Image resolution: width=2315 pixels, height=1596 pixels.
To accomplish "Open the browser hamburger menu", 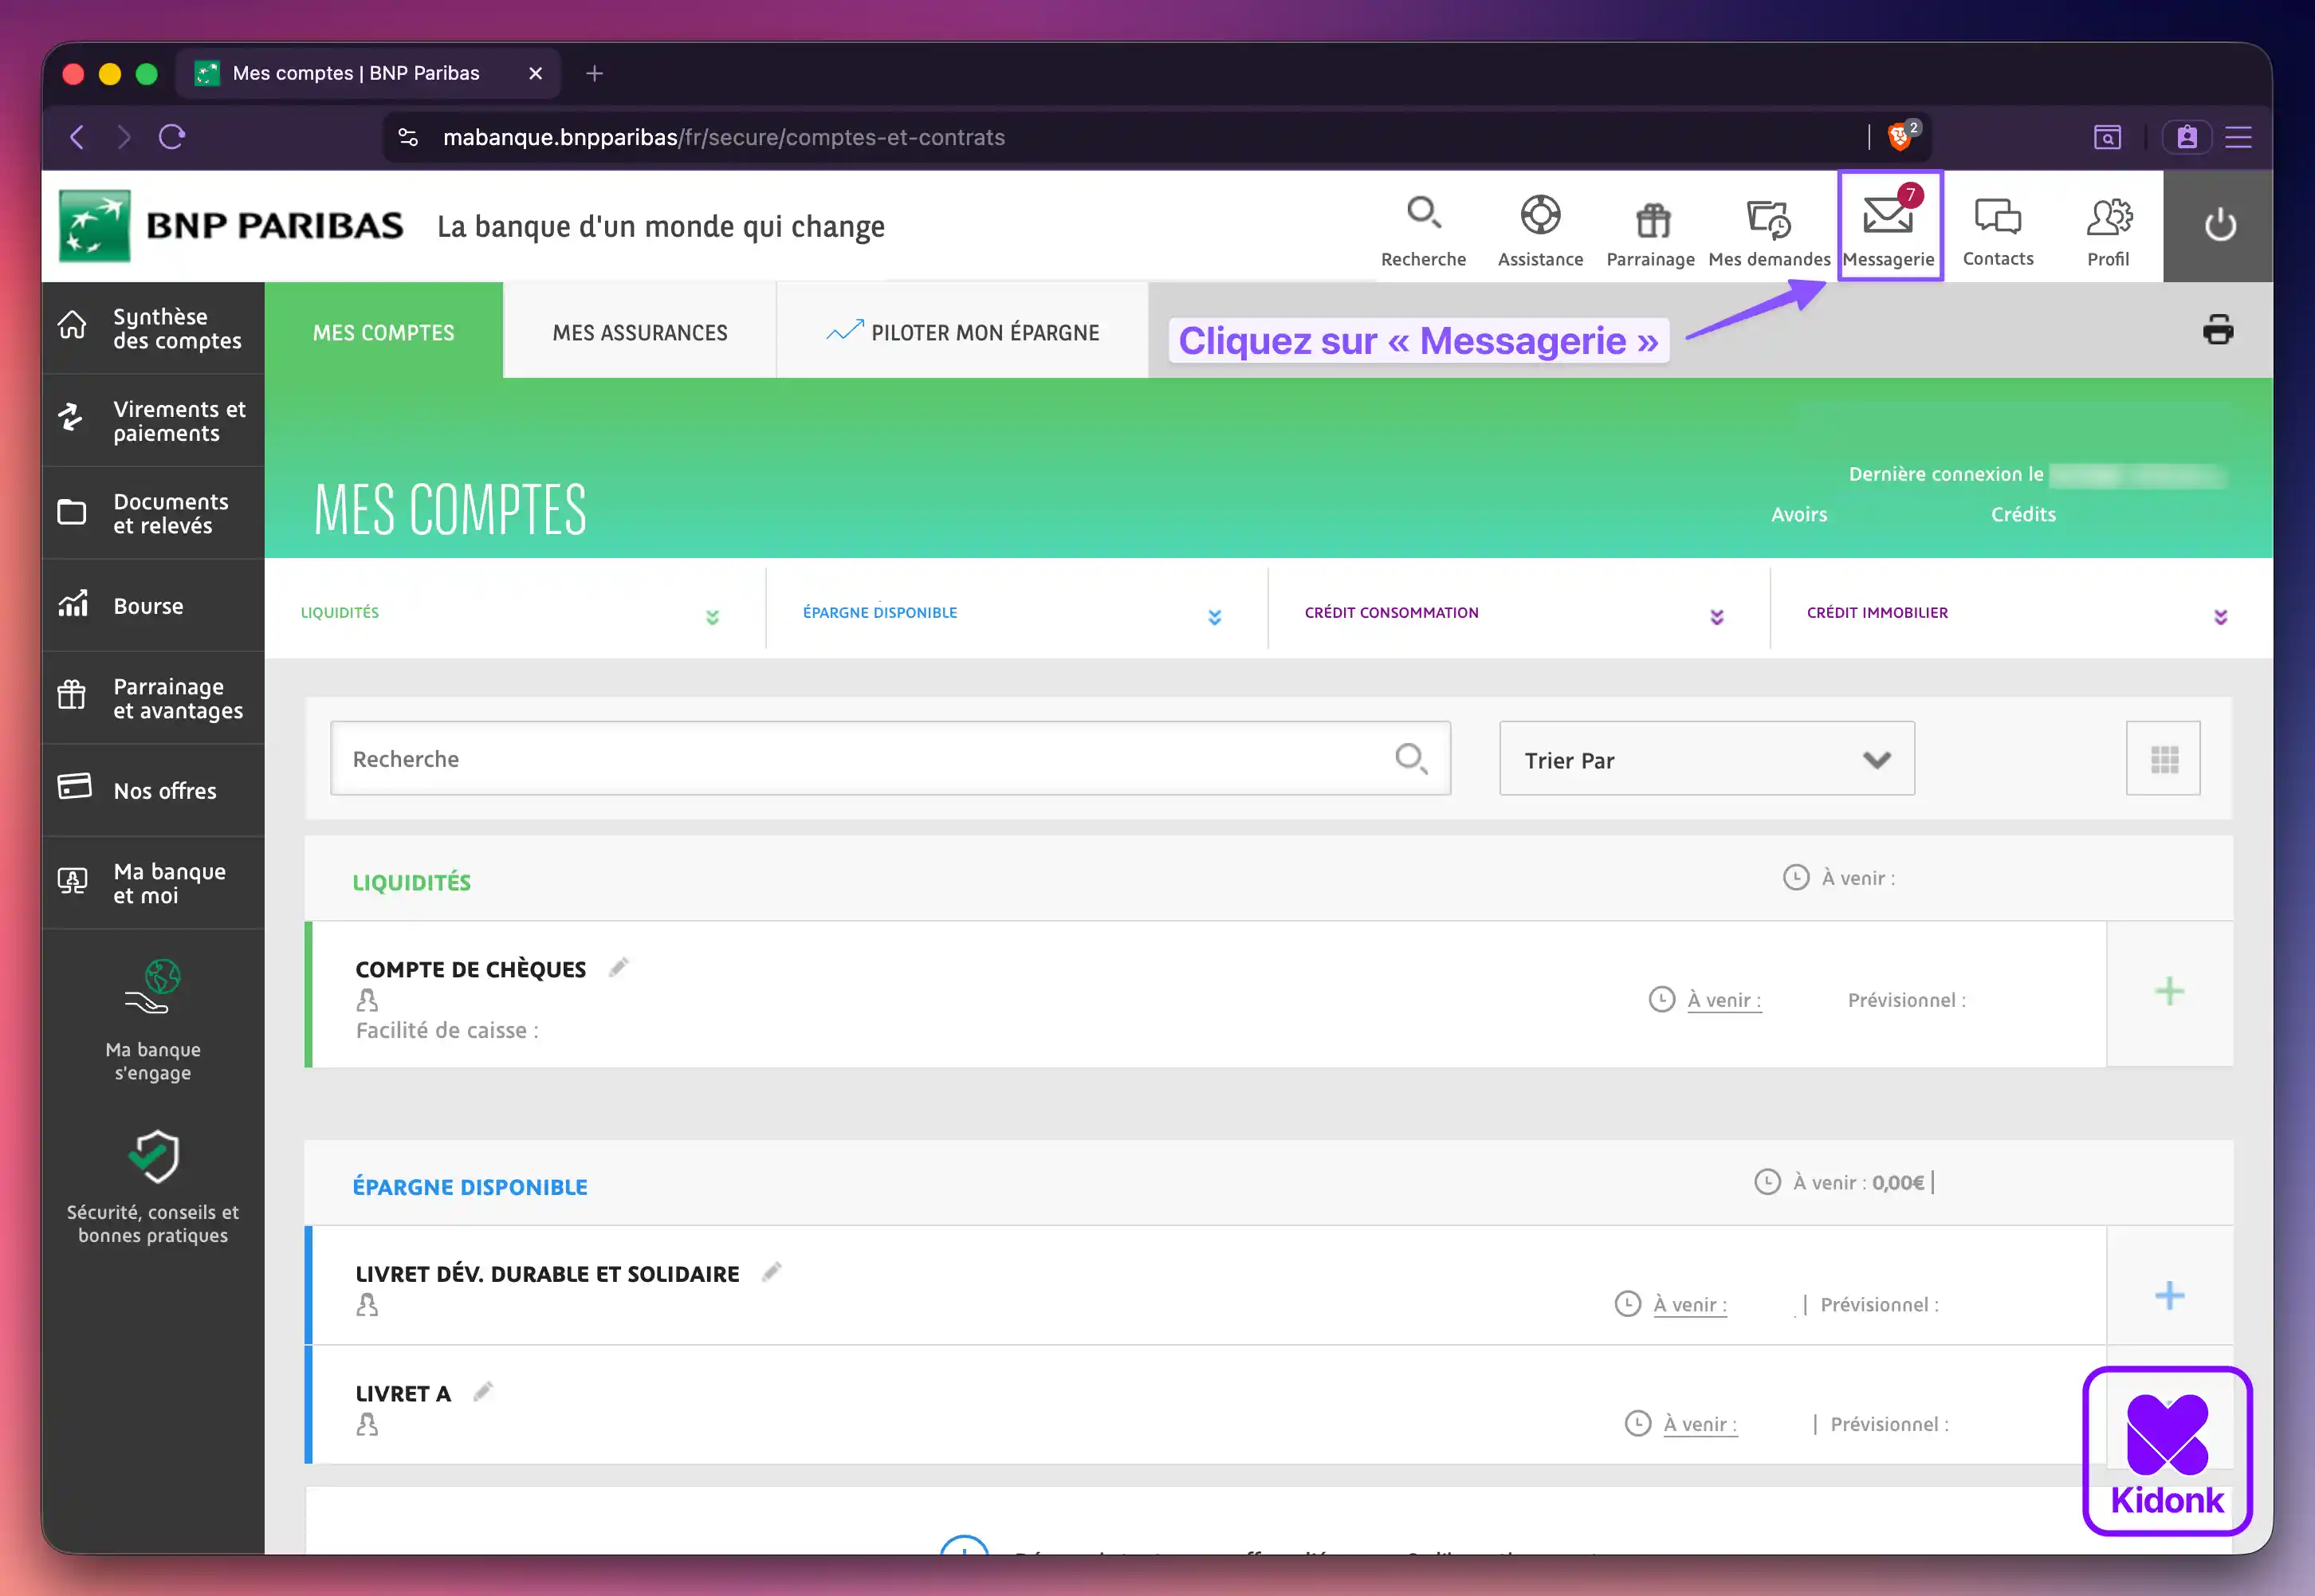I will pos(2238,137).
